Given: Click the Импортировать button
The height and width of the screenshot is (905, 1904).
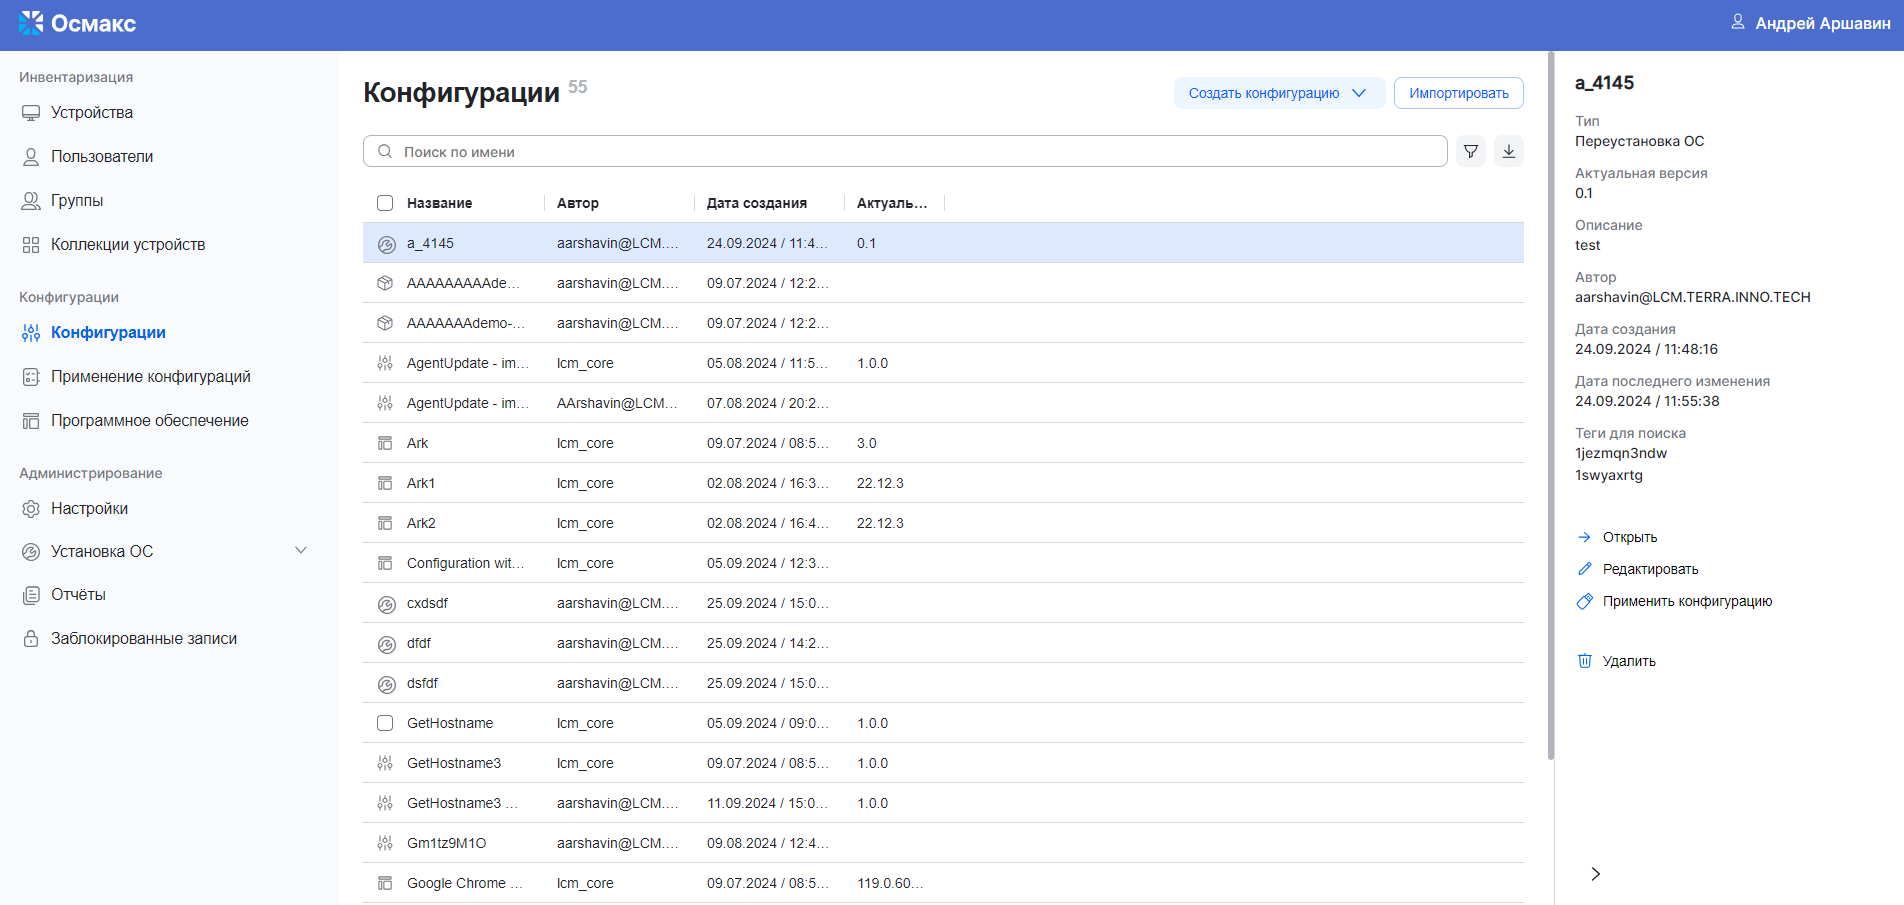Looking at the screenshot, I should pyautogui.click(x=1458, y=92).
